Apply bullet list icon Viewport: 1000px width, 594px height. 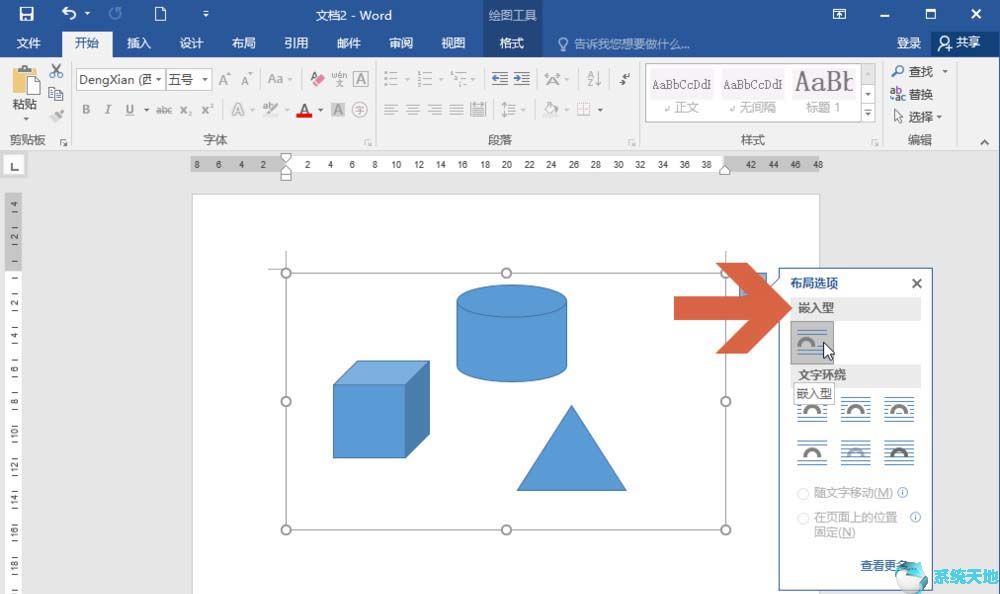(391, 79)
